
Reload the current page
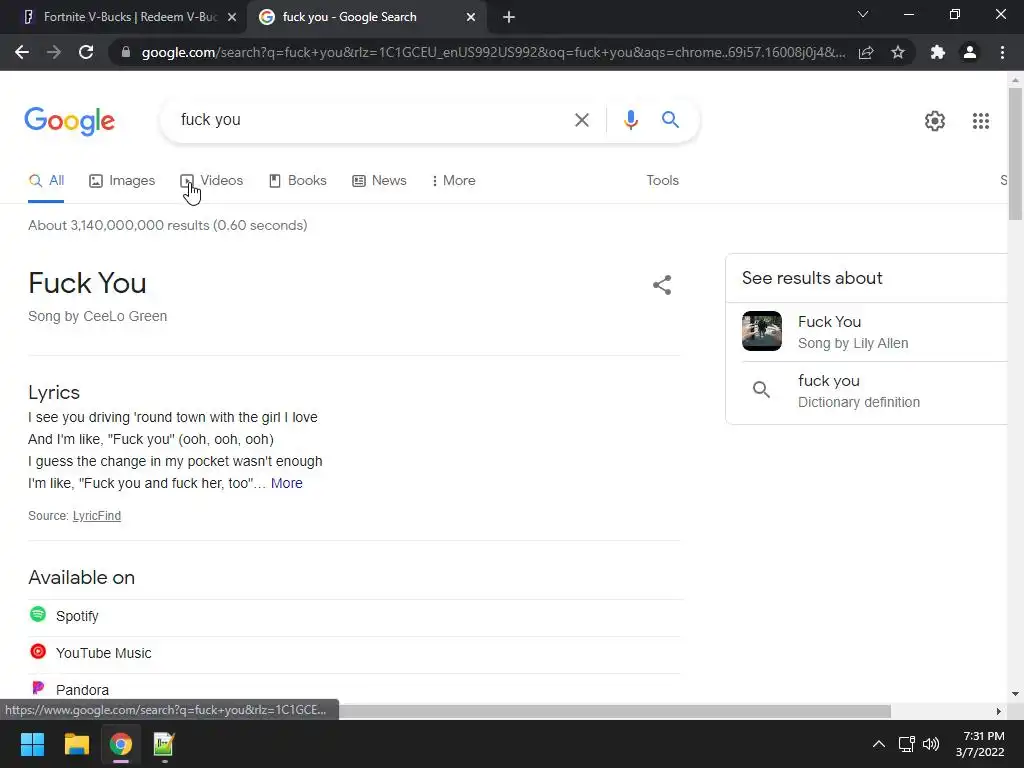pyautogui.click(x=86, y=52)
